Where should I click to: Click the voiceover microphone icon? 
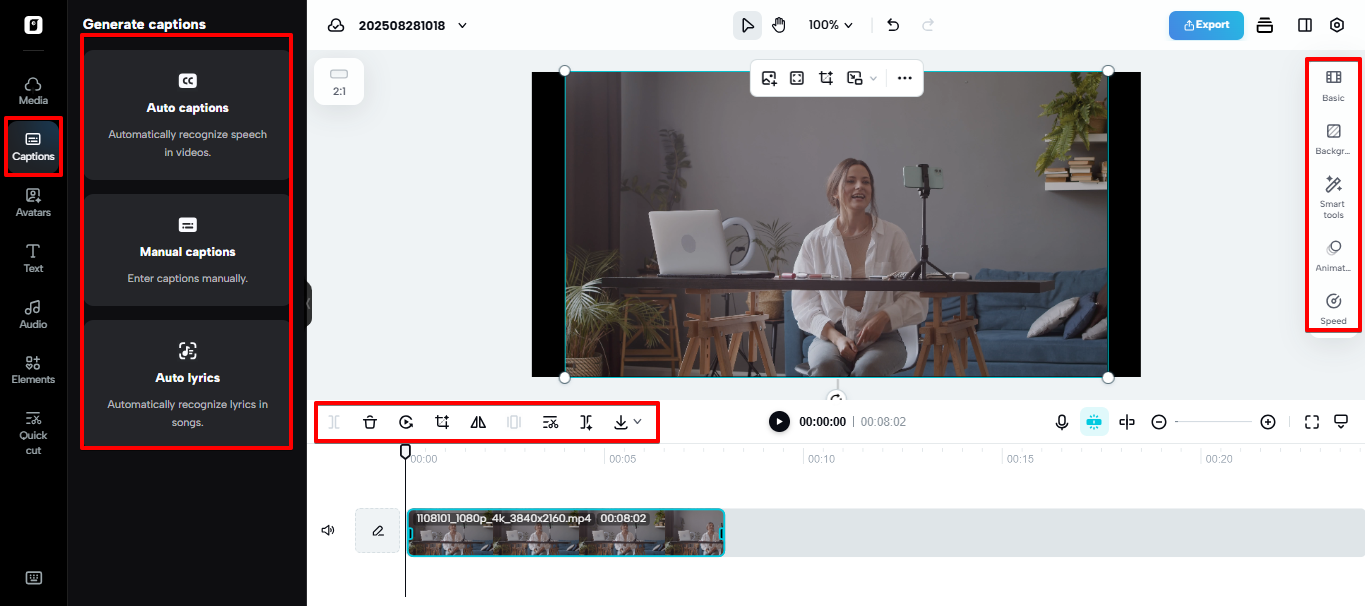[x=1061, y=421]
